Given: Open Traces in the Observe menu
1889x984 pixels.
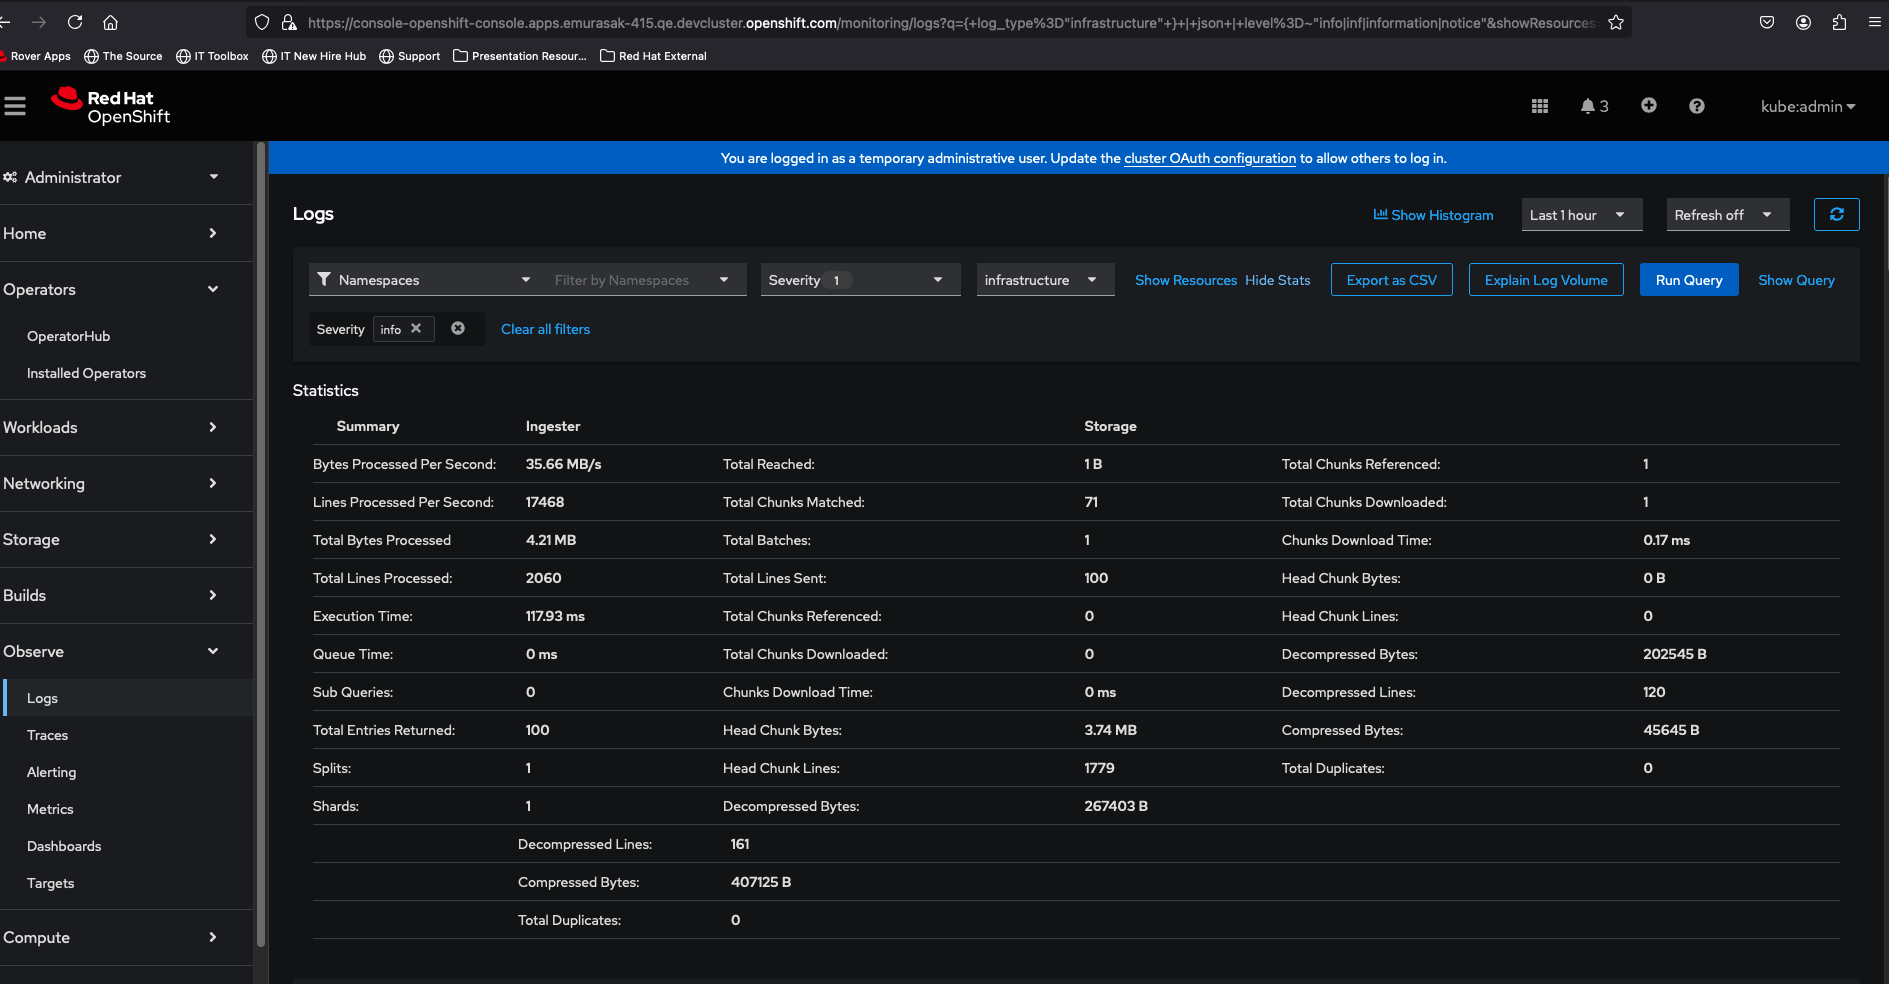Looking at the screenshot, I should tap(47, 735).
